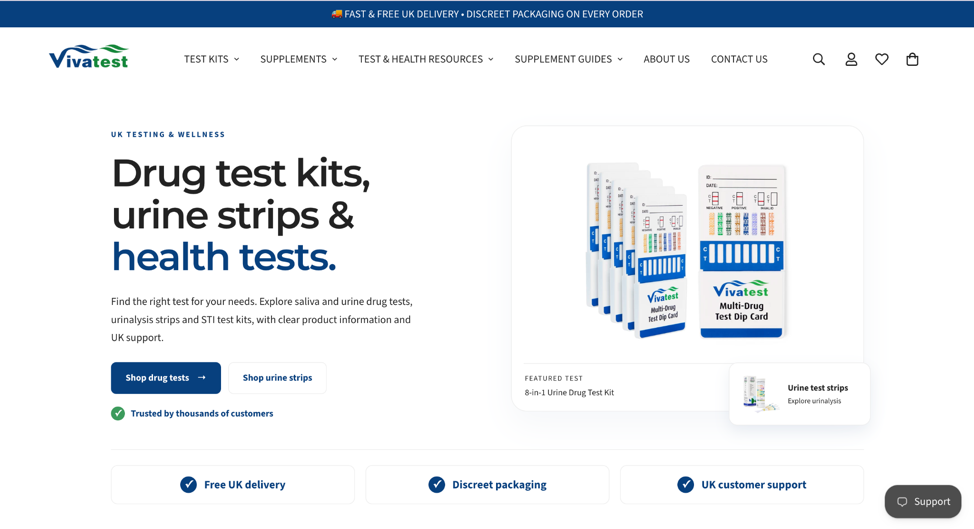Click the Multi-Drug Test Dip Card product image
This screenshot has height=529, width=974.
point(686,250)
